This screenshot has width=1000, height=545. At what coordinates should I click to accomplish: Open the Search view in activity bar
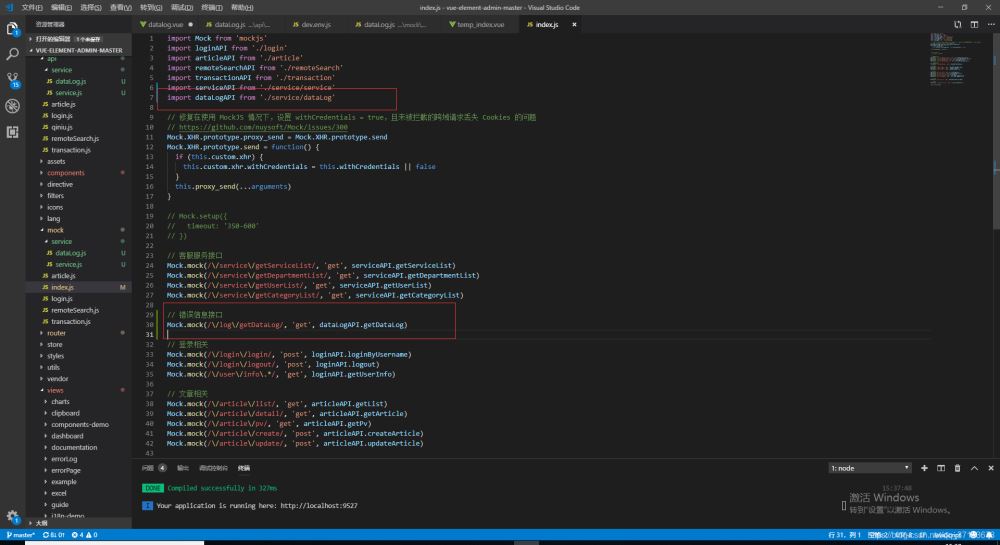coord(13,54)
